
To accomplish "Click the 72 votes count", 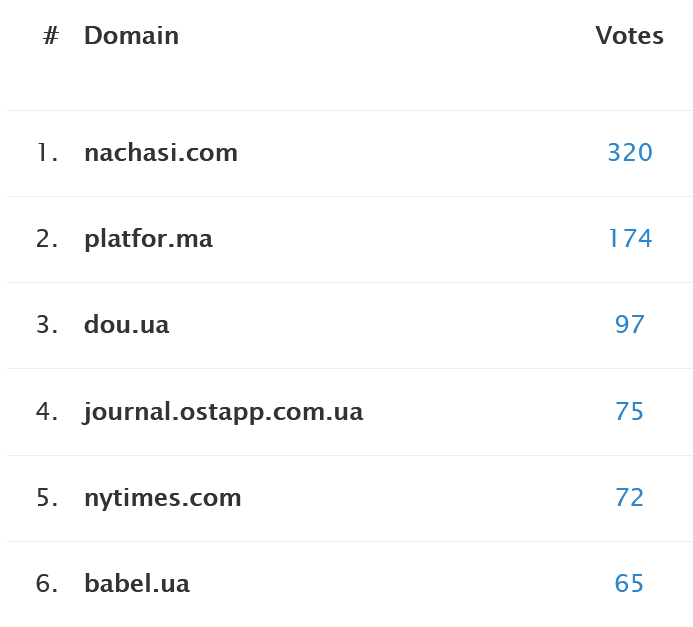I will [629, 498].
